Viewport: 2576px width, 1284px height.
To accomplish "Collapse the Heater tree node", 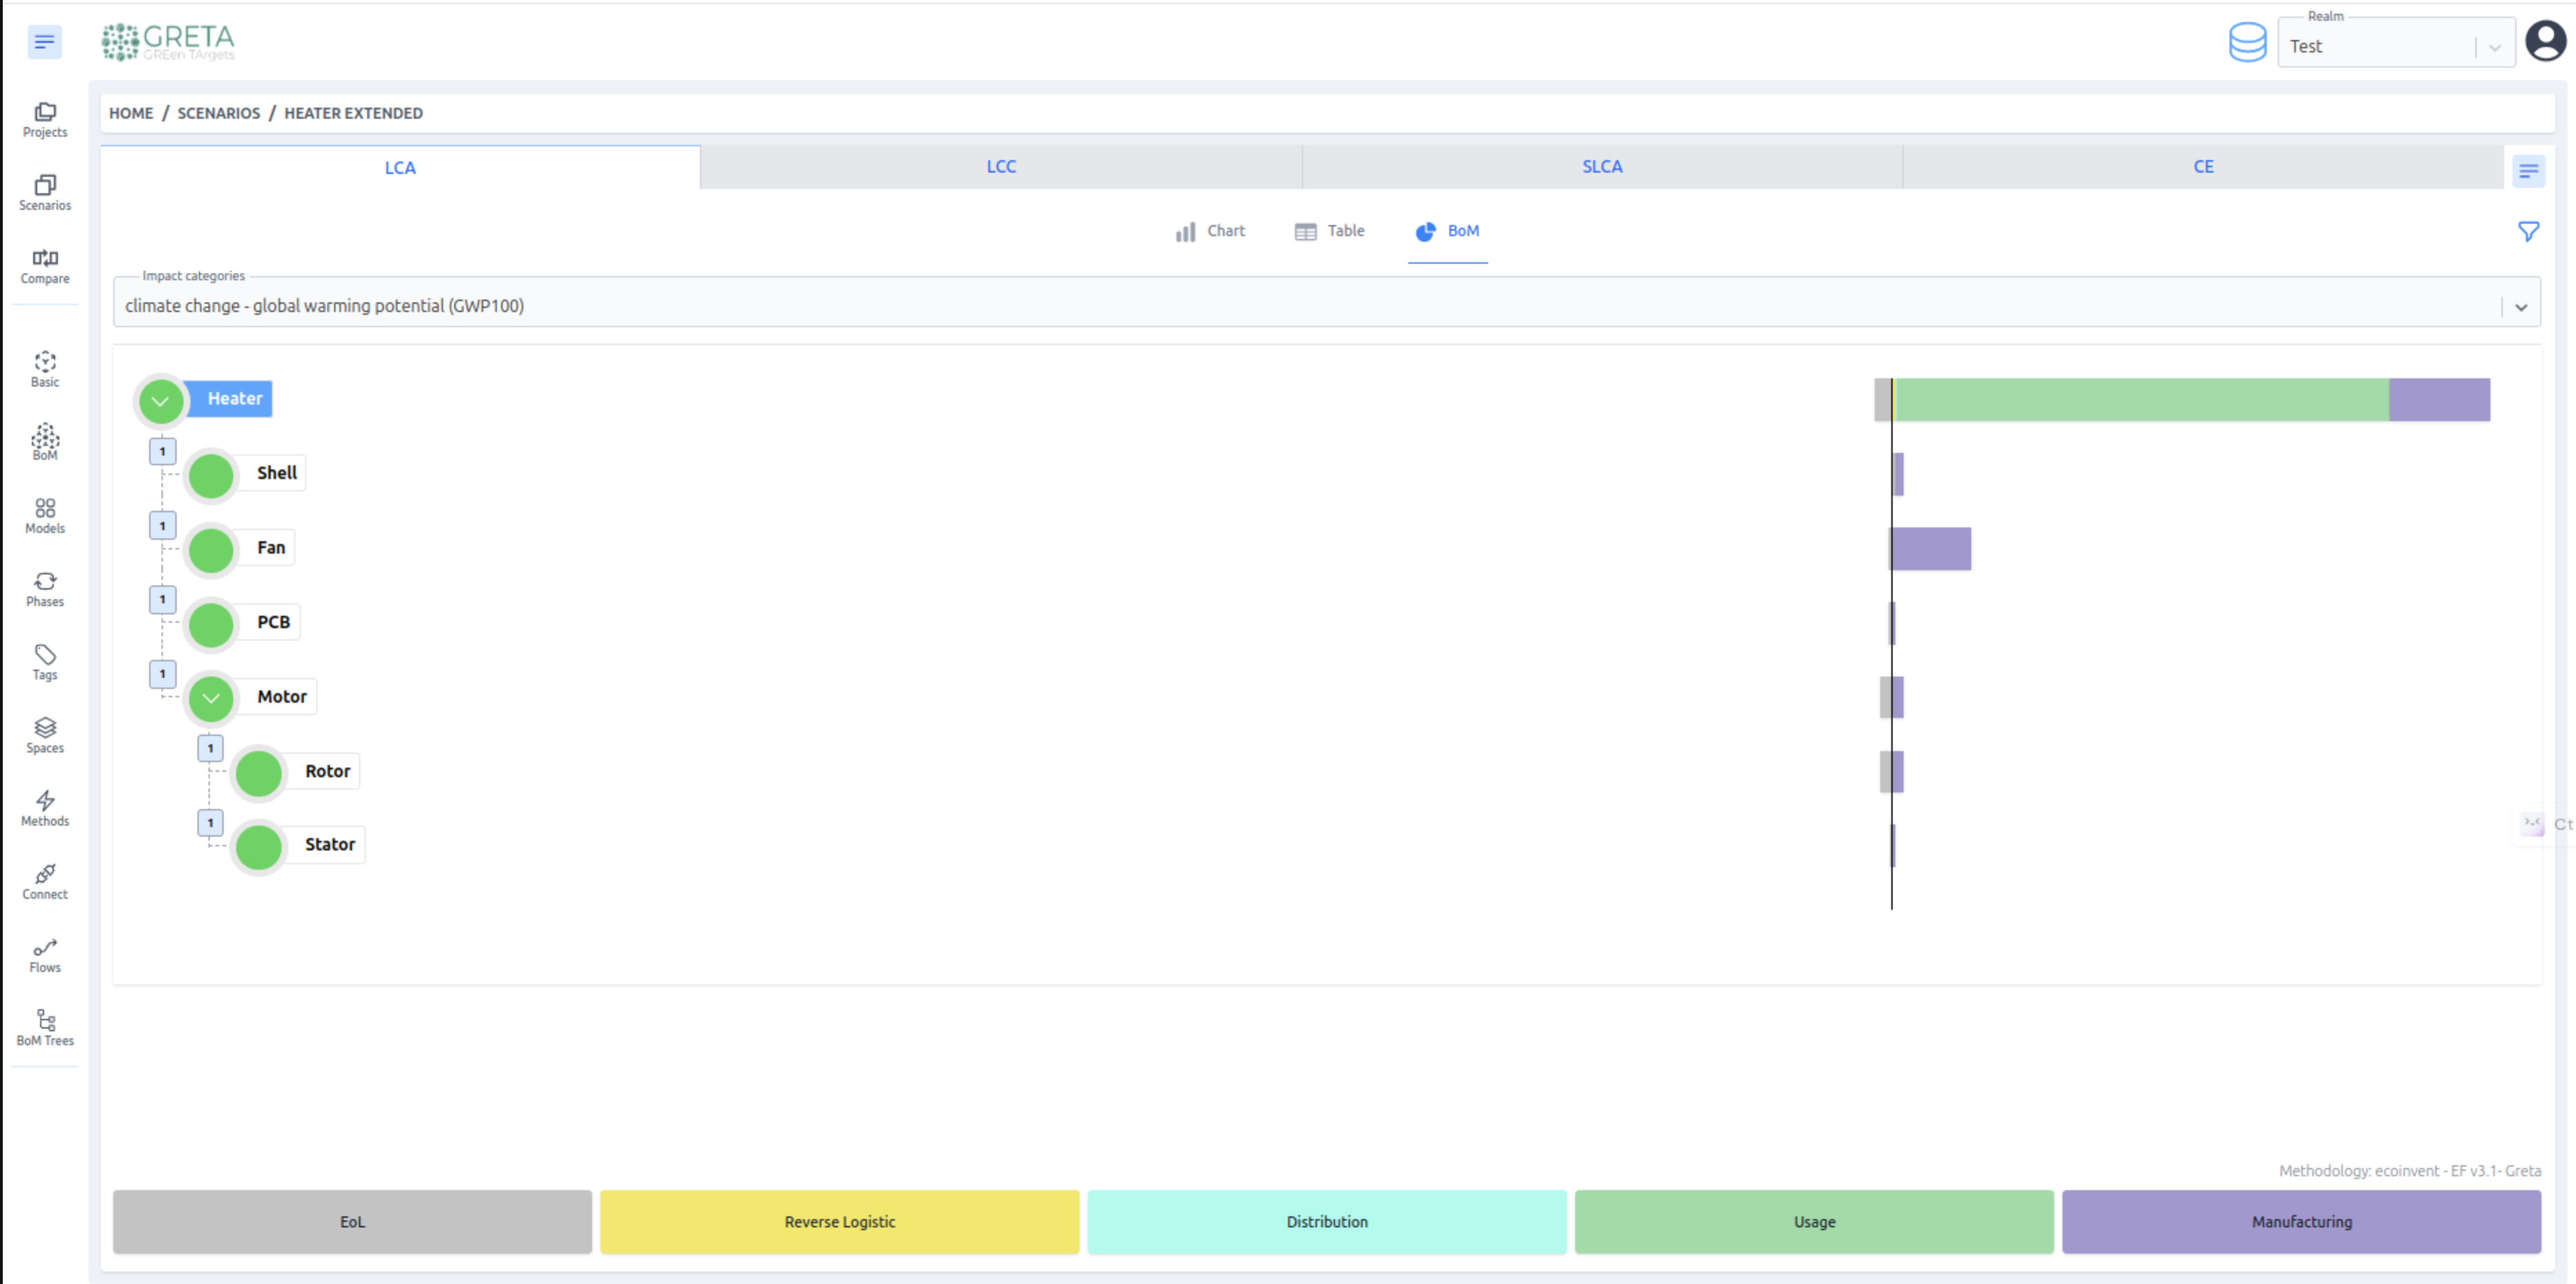I will (160, 401).
